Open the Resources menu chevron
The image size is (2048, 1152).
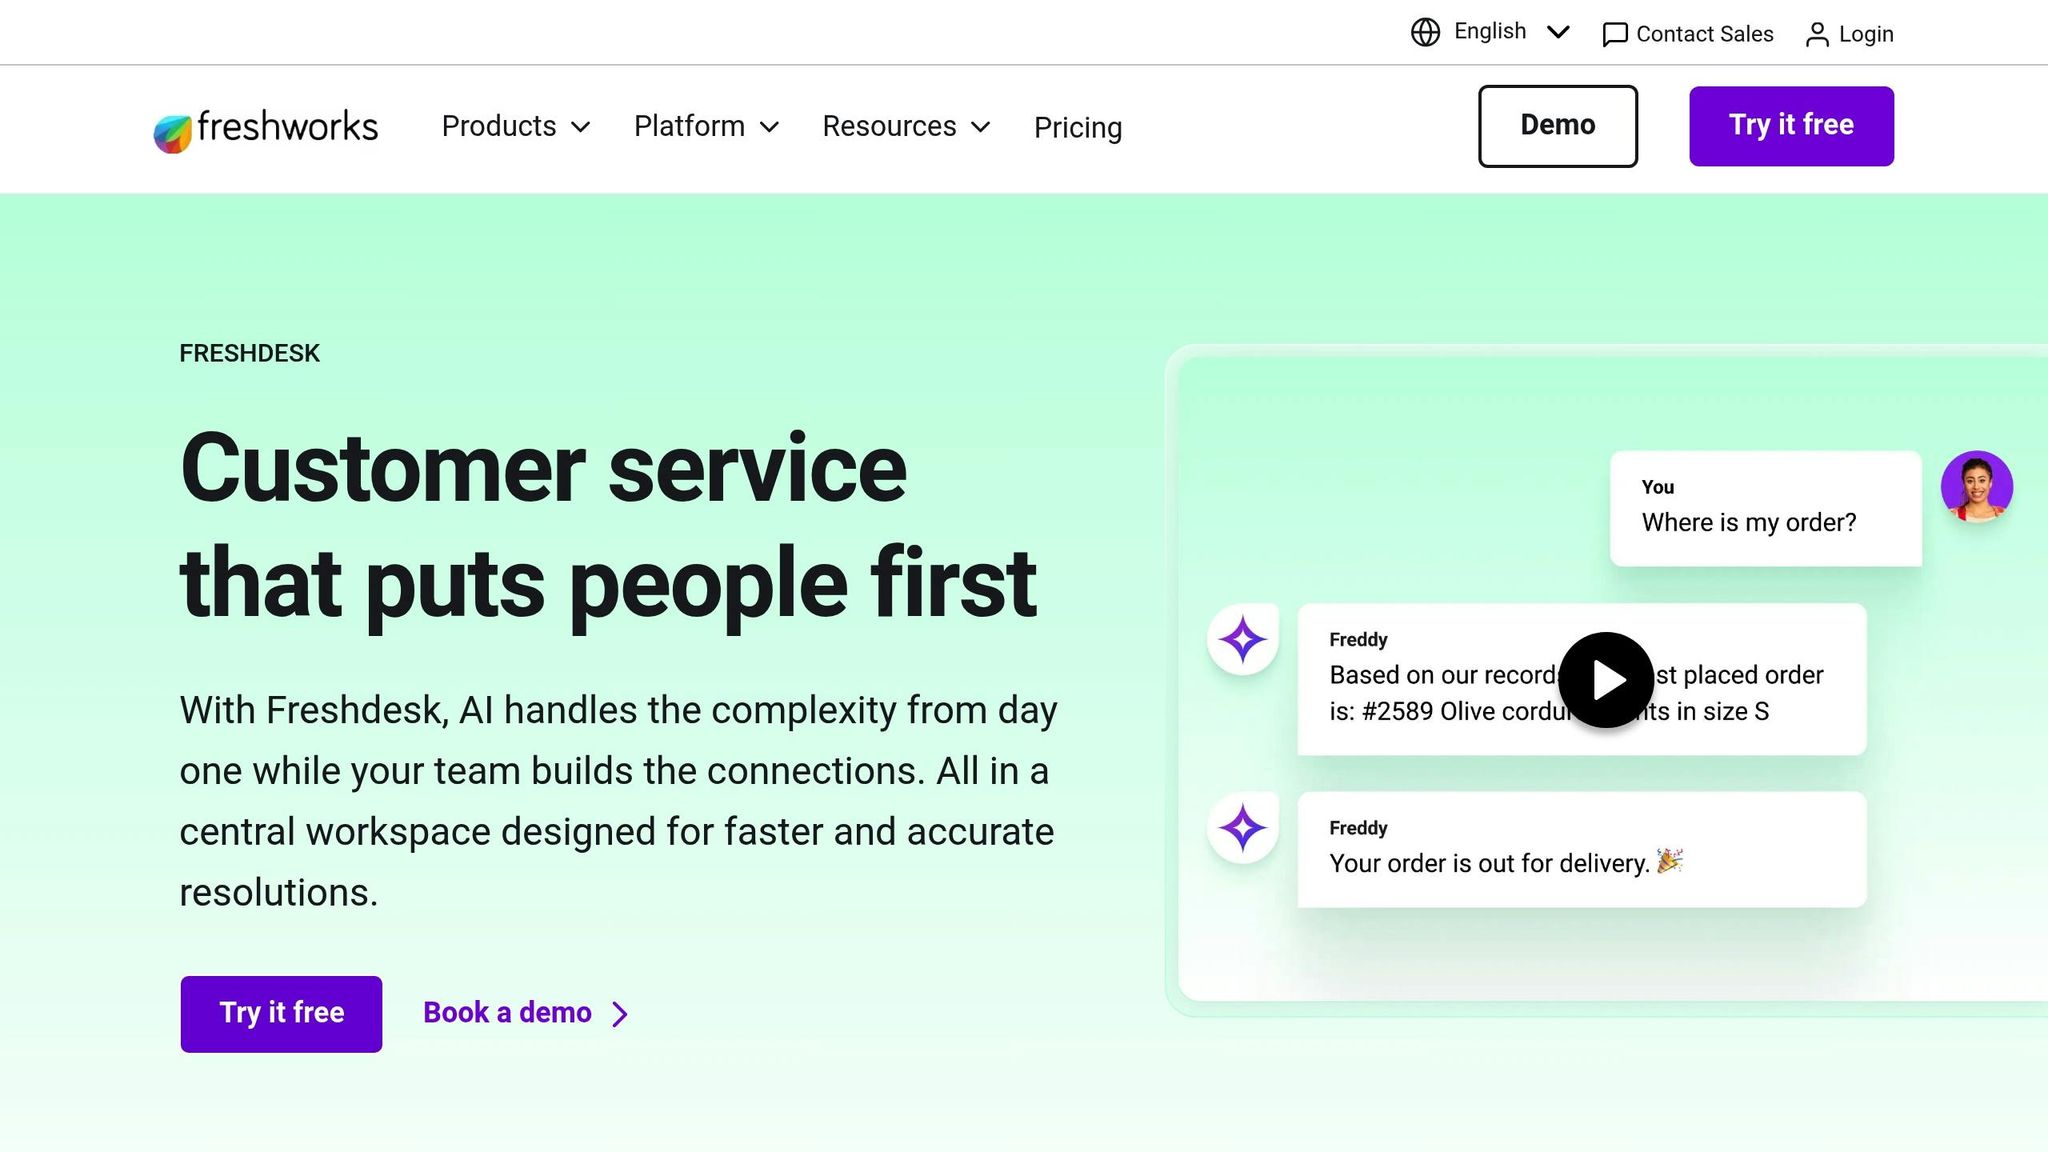[982, 127]
